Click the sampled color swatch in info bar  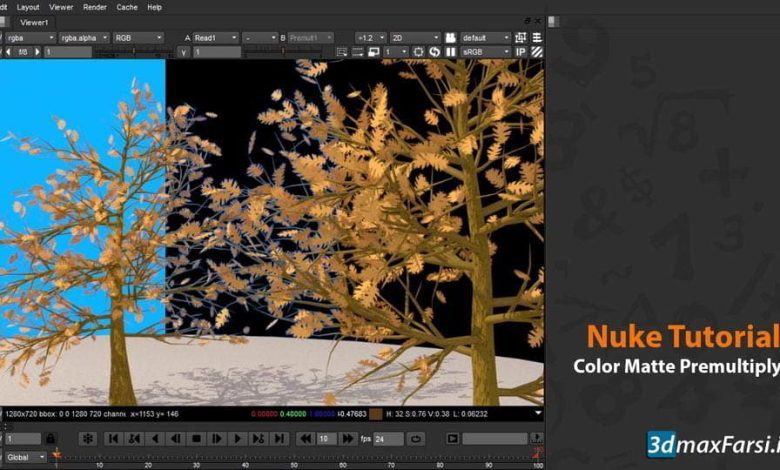(376, 414)
